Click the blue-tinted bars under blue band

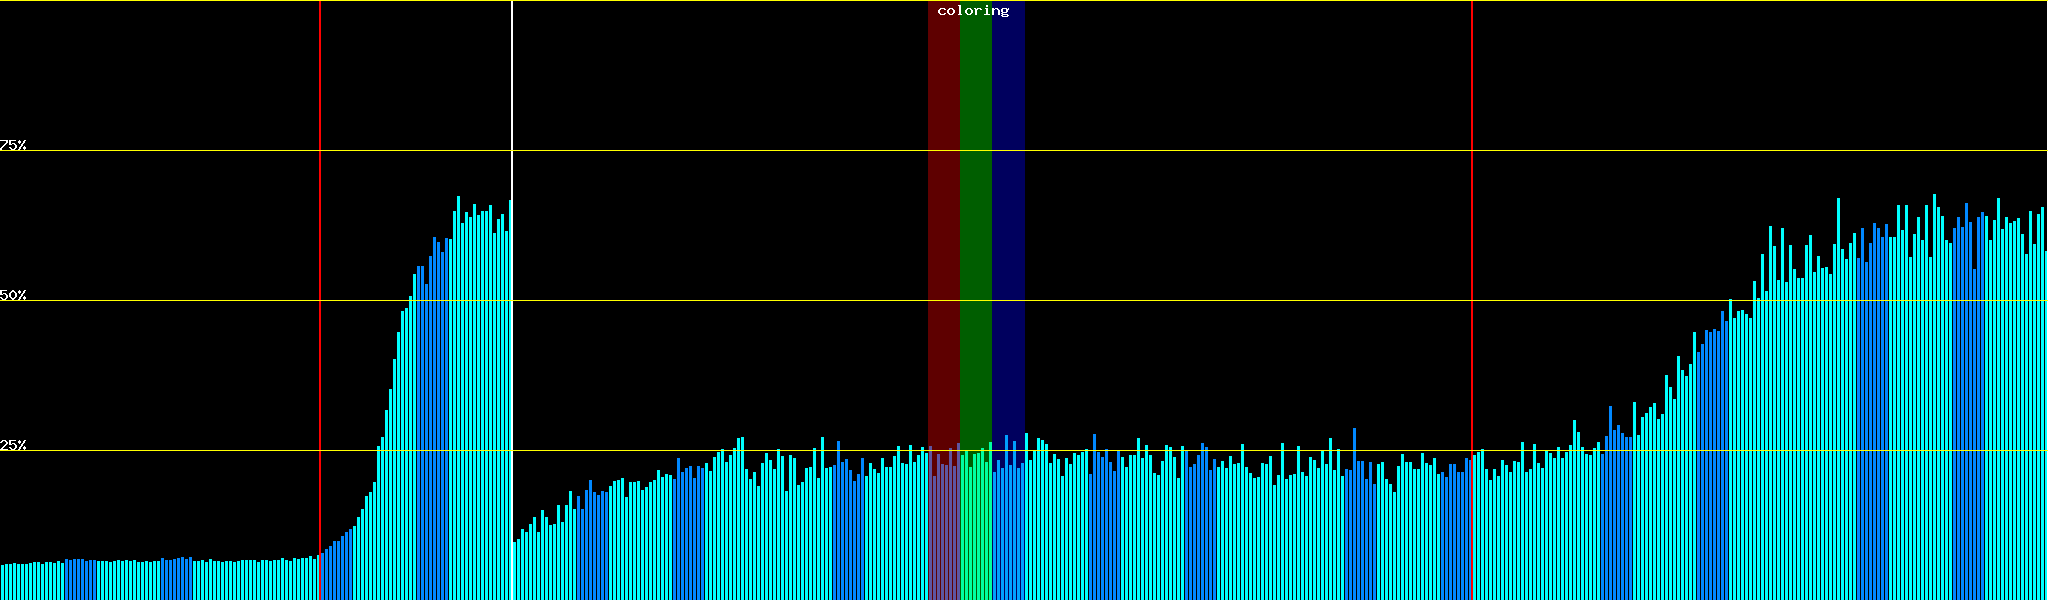pyautogui.click(x=1008, y=530)
